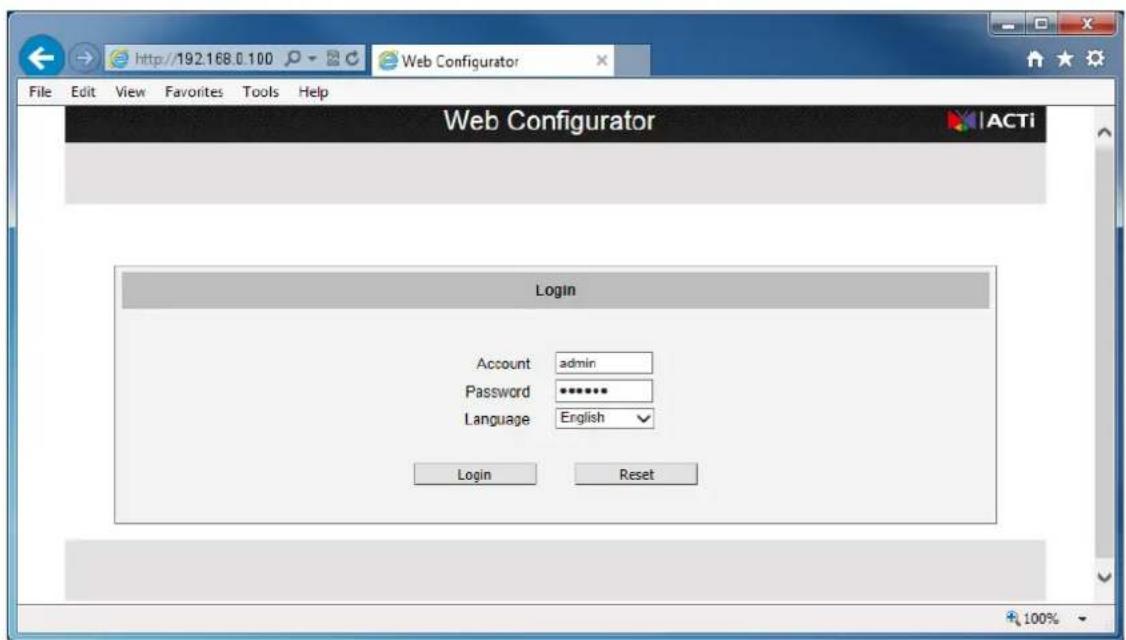Open the Language dropdown
1126x640 pixels.
click(604, 418)
